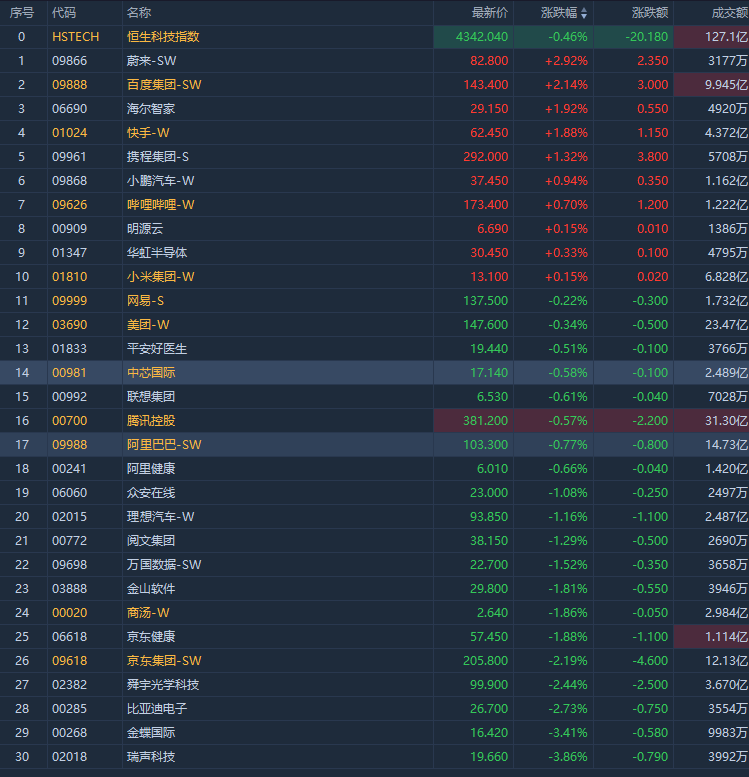749x777 pixels.
Task: Select 海尔智家 in the list
Action: (151, 109)
